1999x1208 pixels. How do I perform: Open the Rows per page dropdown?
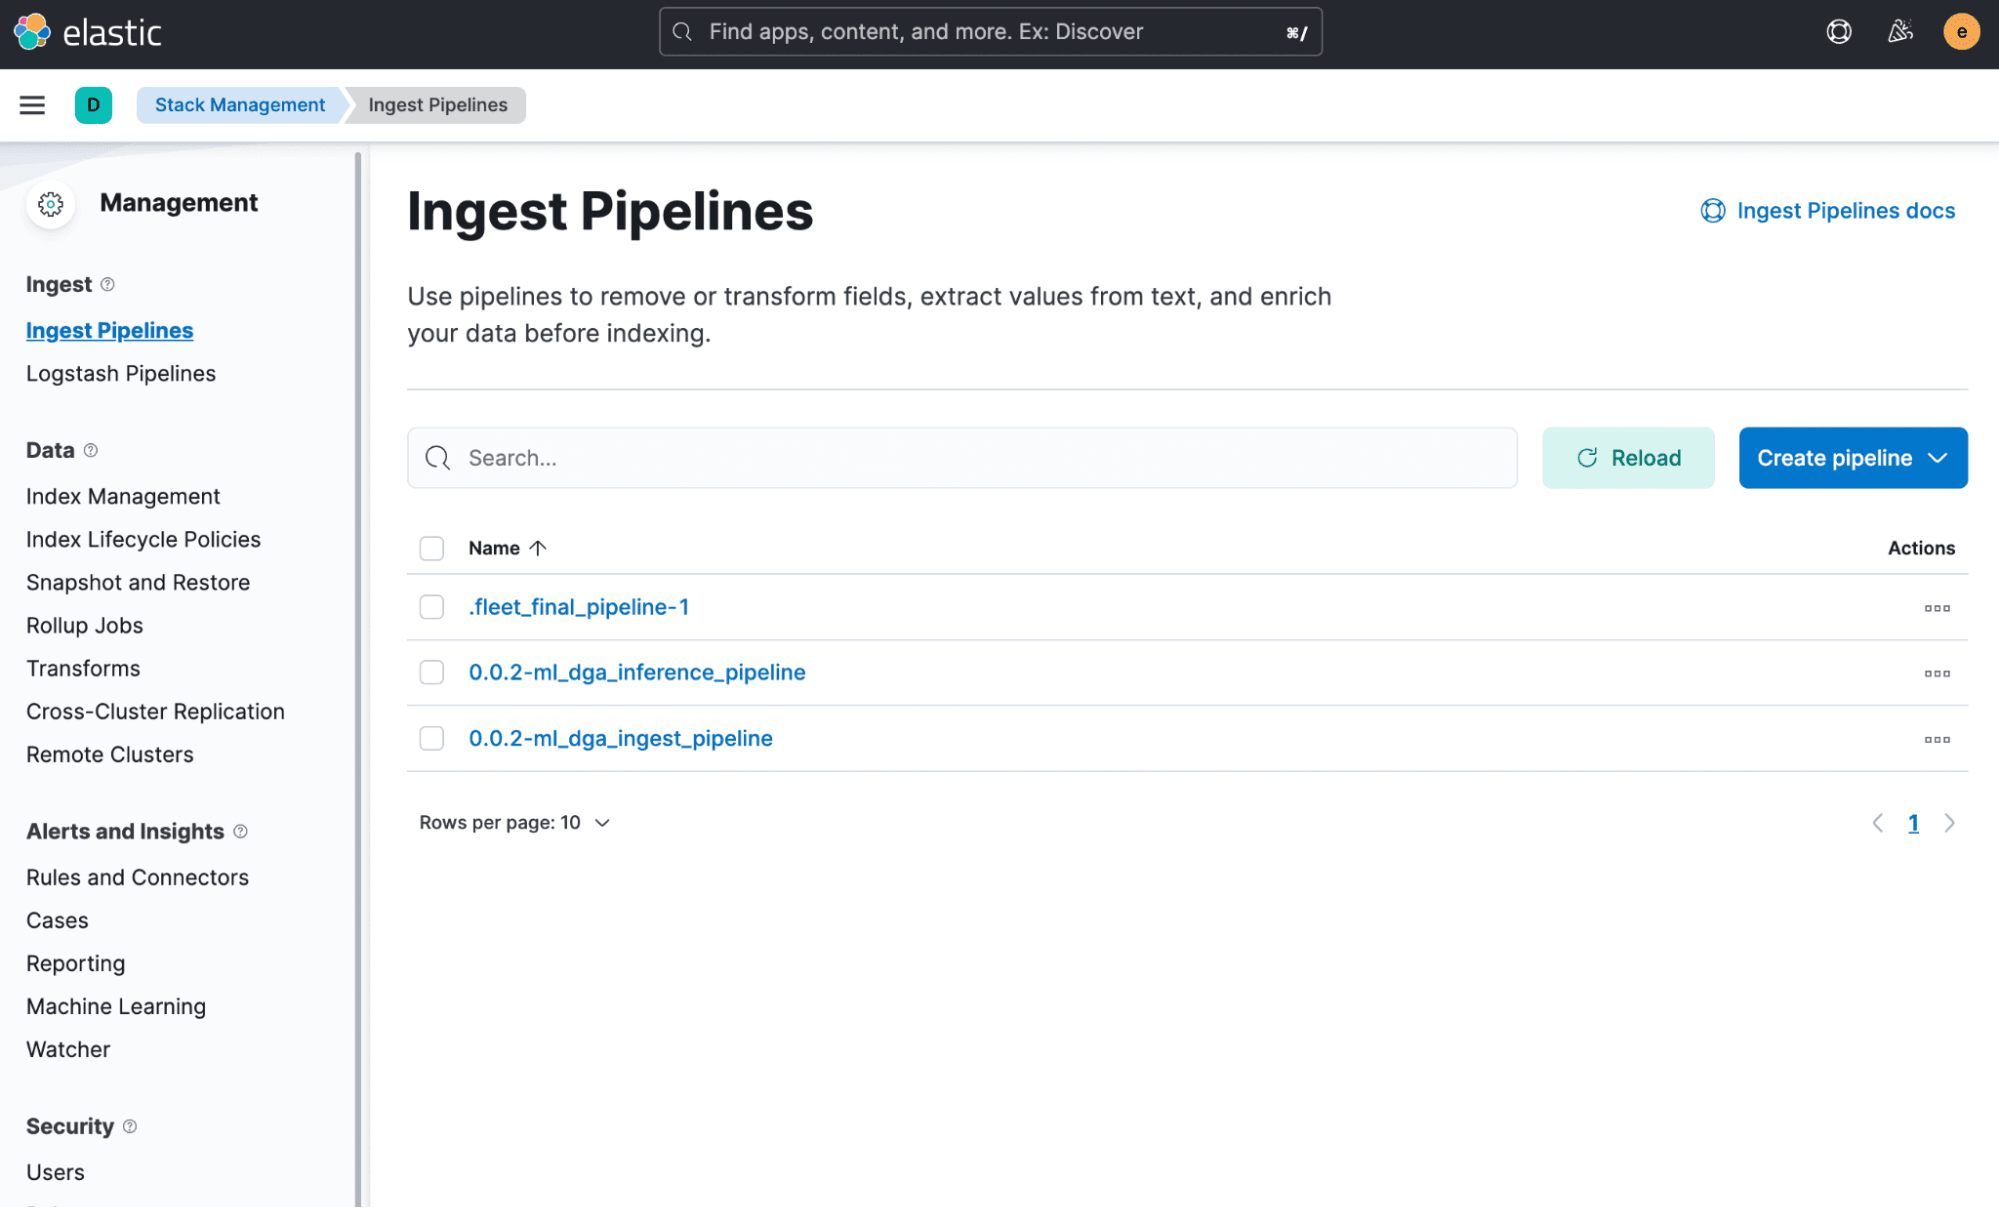pyautogui.click(x=514, y=823)
